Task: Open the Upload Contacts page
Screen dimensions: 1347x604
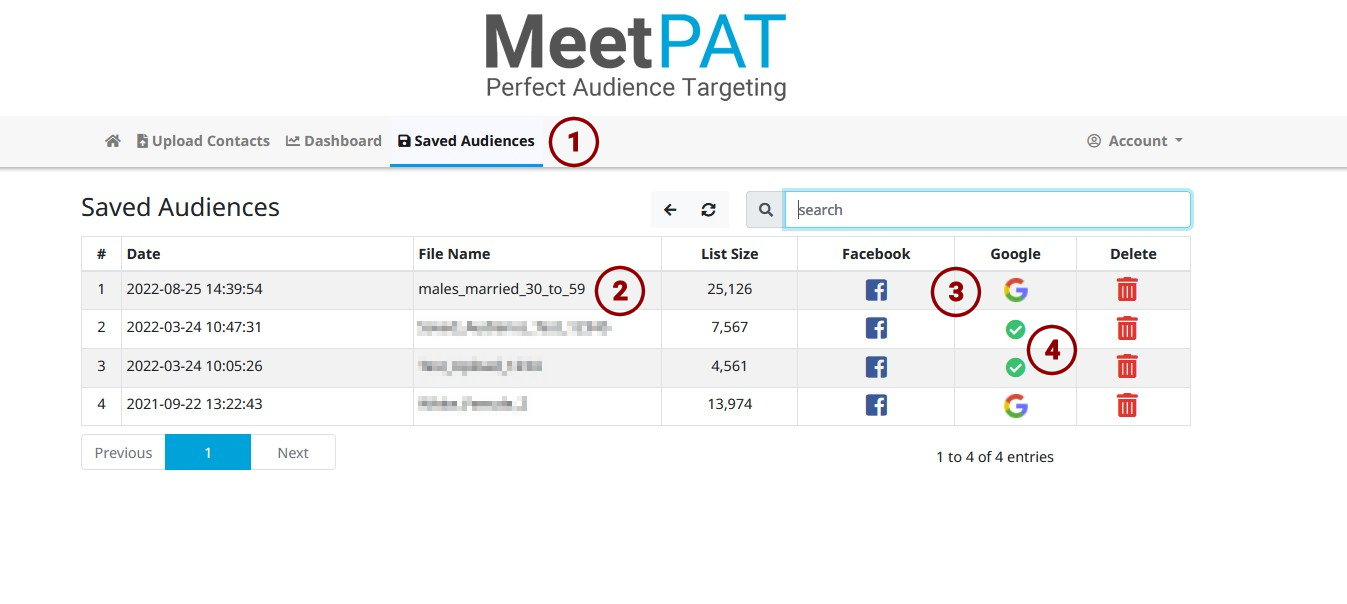Action: click(x=203, y=141)
